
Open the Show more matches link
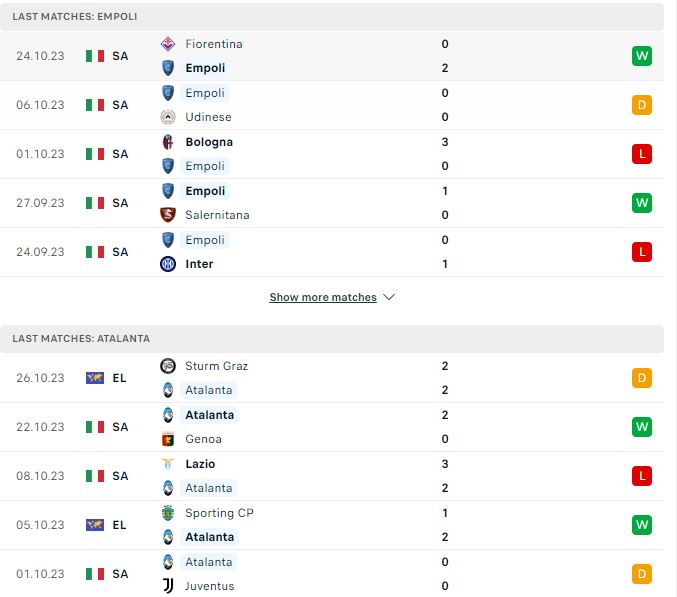click(x=323, y=297)
